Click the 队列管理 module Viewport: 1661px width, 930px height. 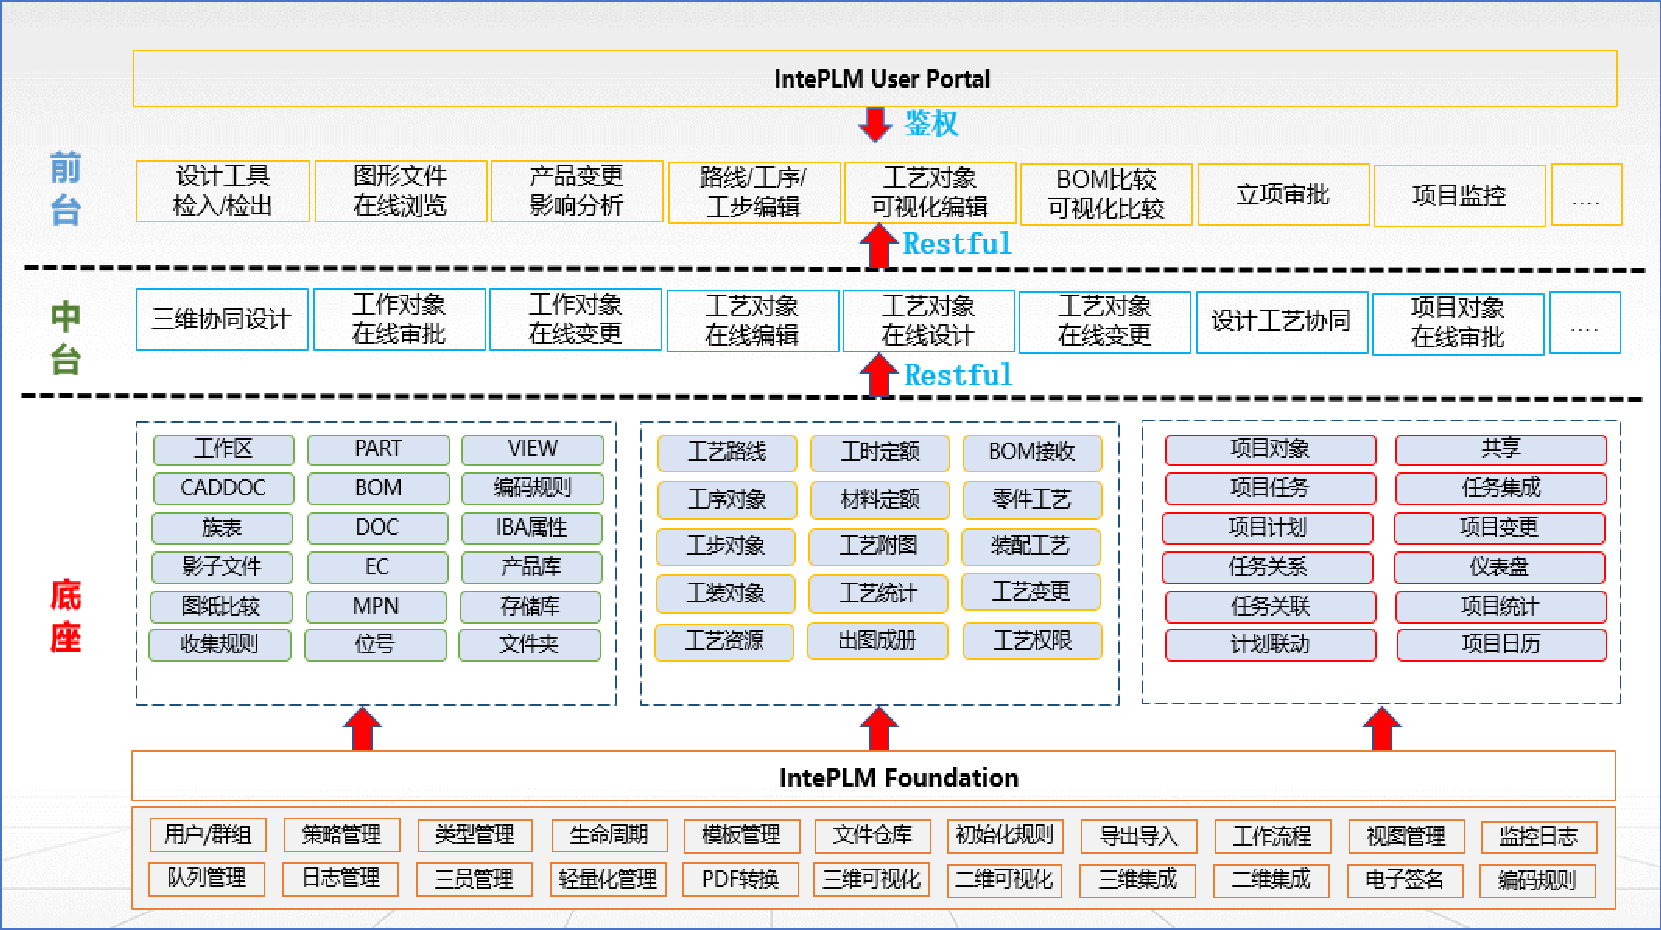207,878
